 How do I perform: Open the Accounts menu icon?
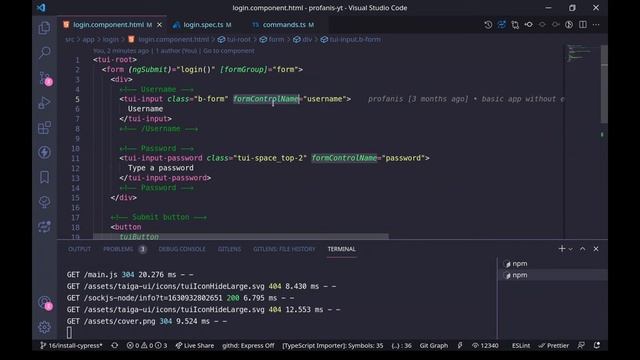click(45, 303)
